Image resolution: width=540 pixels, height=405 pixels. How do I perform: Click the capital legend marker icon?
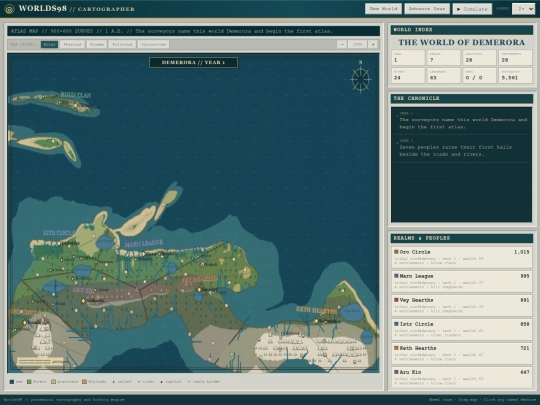[161, 382]
